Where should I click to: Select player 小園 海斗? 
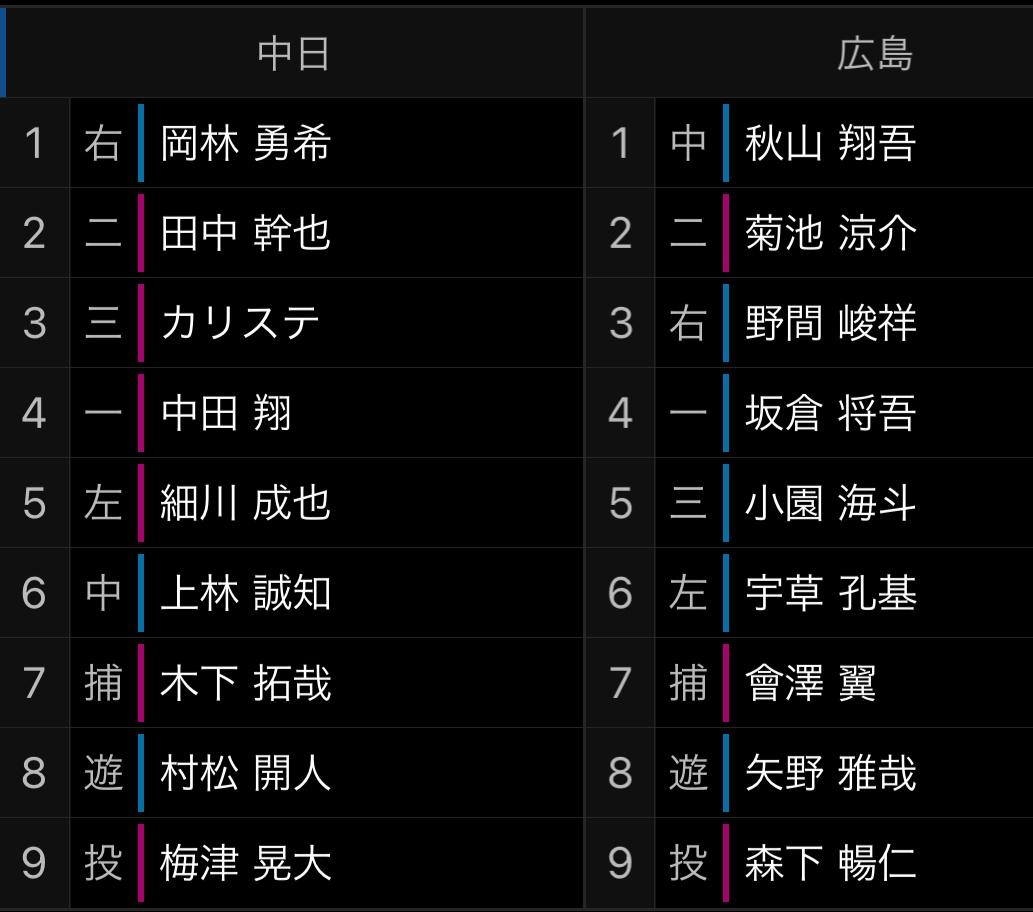pos(830,503)
